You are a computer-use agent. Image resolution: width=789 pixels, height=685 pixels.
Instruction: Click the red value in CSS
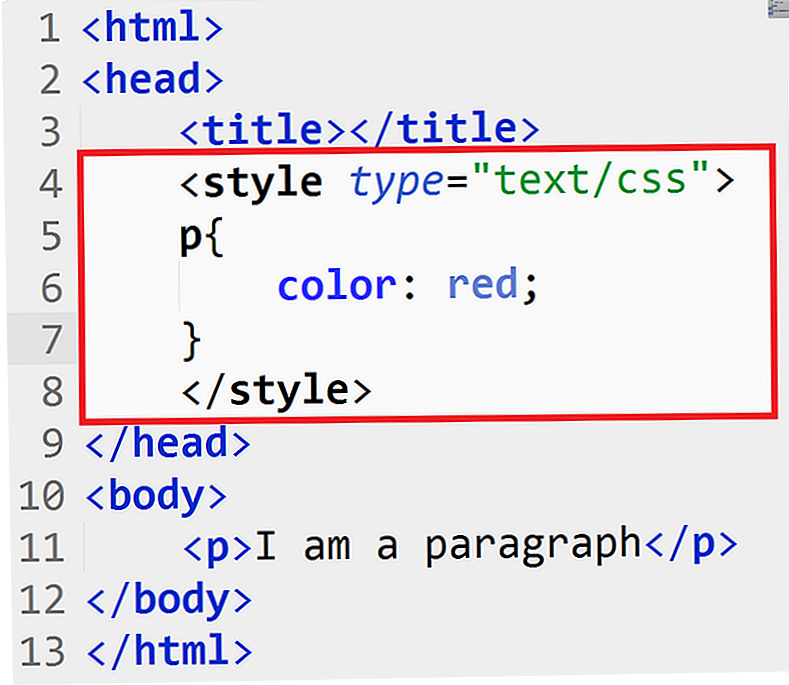483,284
